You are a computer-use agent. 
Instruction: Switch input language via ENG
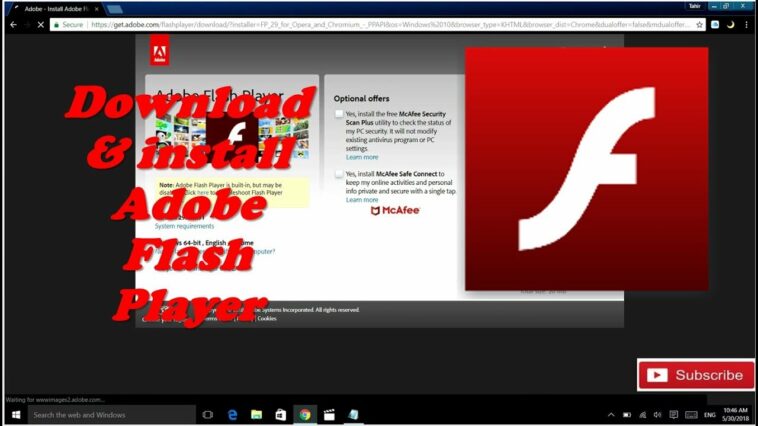[710, 415]
